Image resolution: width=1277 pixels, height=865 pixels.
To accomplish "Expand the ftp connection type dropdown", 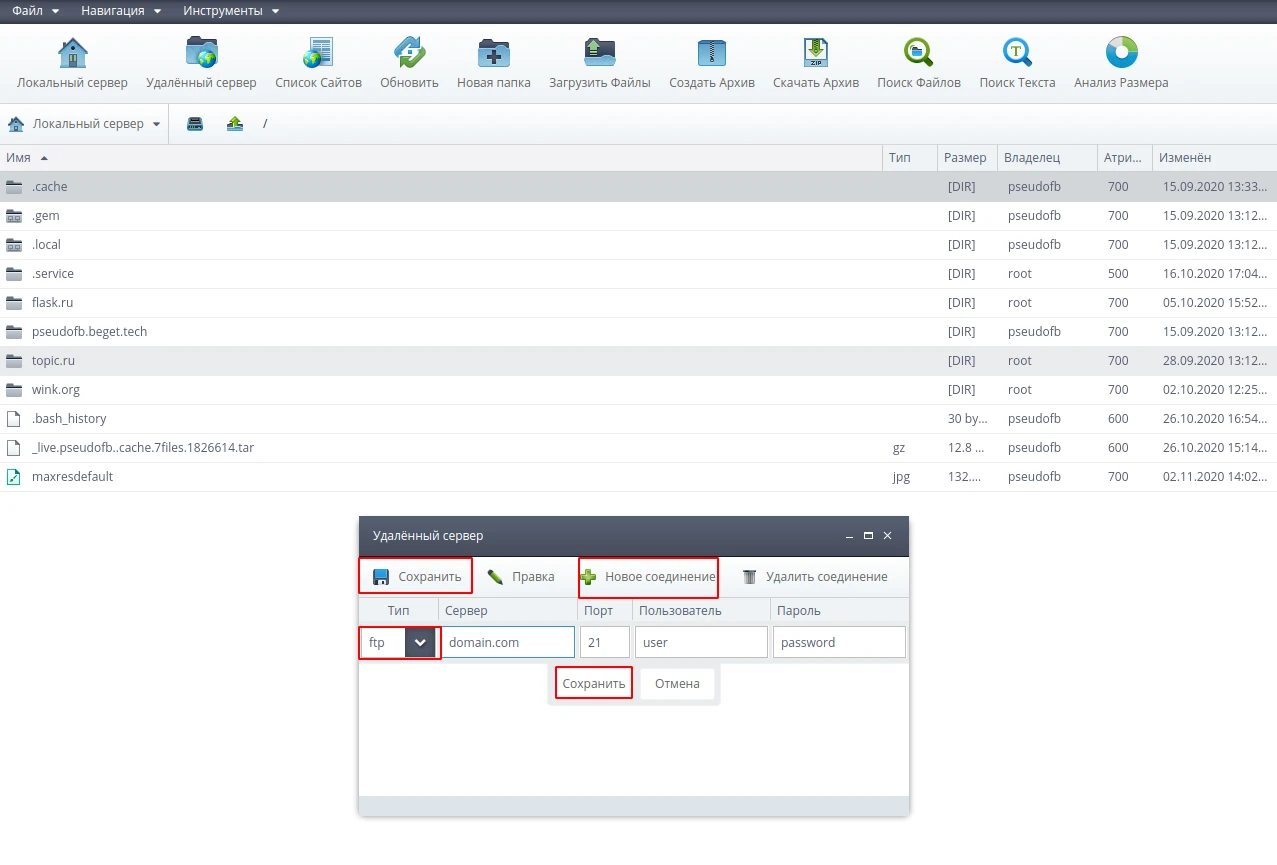I will coord(421,643).
